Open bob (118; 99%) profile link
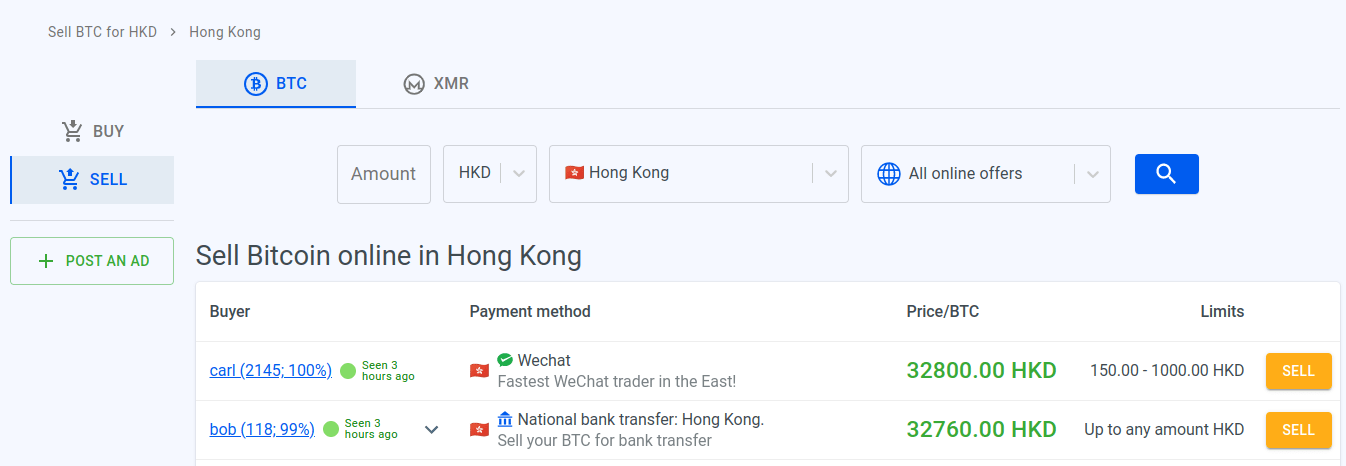Screen dimensions: 1346x466 pyautogui.click(x=262, y=430)
